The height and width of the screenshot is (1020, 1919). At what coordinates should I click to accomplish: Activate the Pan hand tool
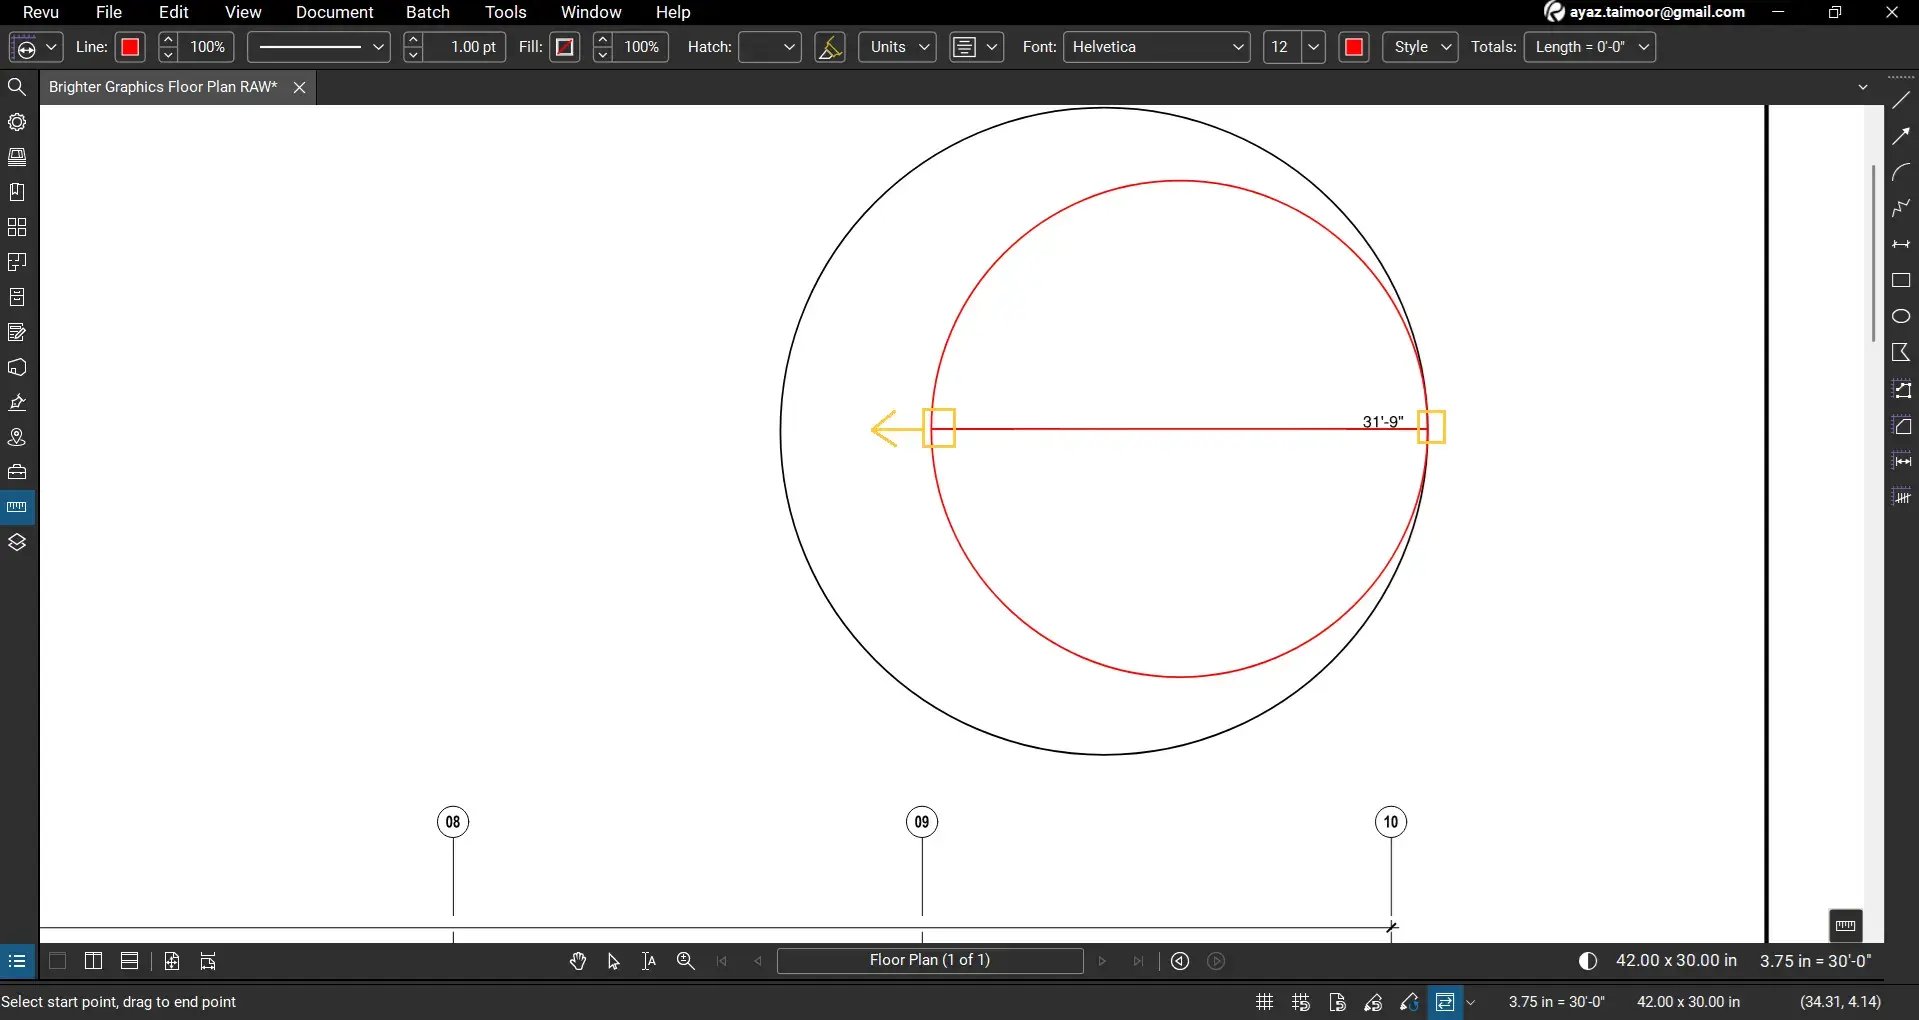[x=578, y=961]
